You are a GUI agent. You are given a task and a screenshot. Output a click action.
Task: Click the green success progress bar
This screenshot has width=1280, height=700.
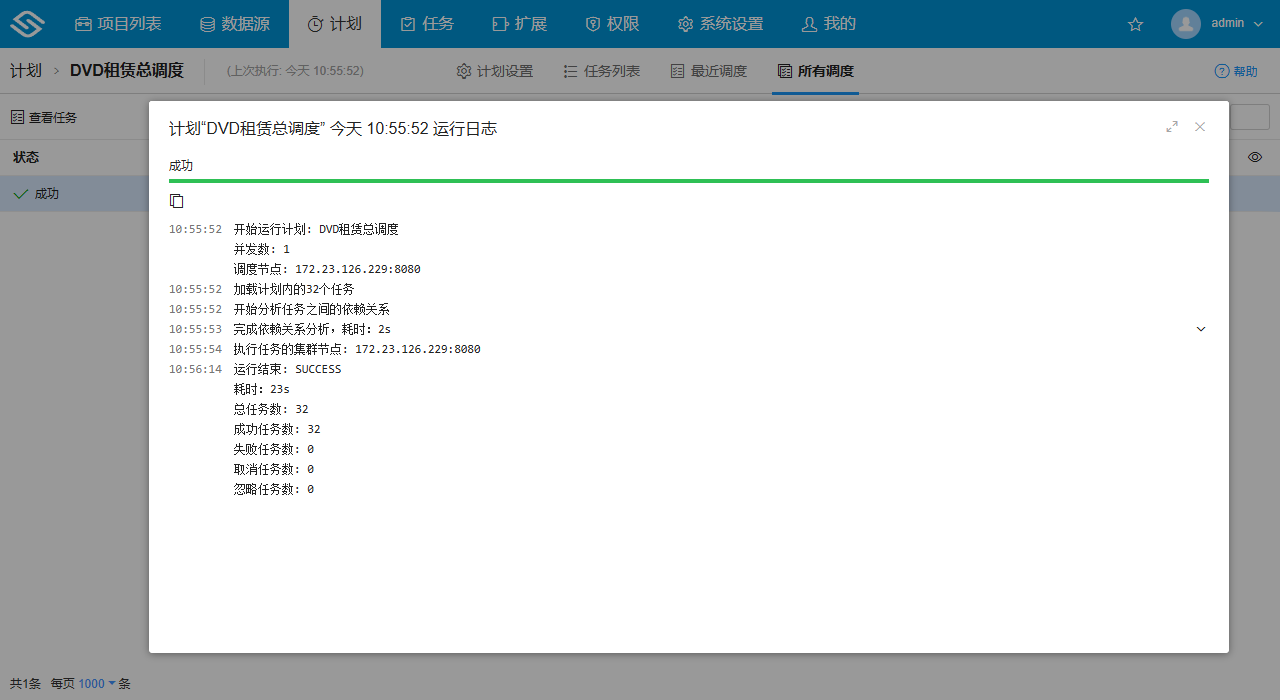click(x=688, y=181)
